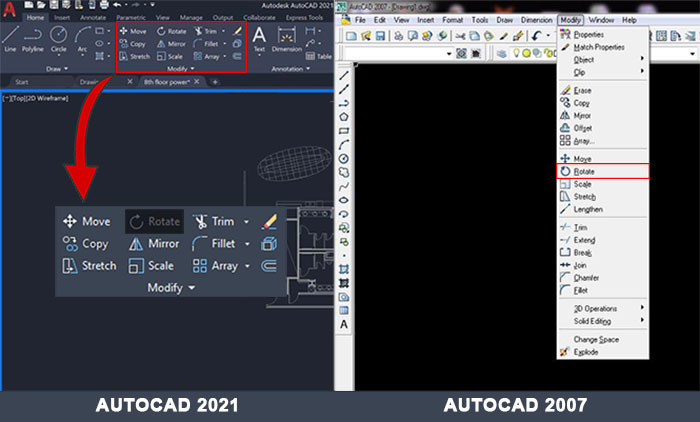The height and width of the screenshot is (422, 700).
Task: Open the Dimension menu in AutoCAD 2007
Action: coord(536,20)
